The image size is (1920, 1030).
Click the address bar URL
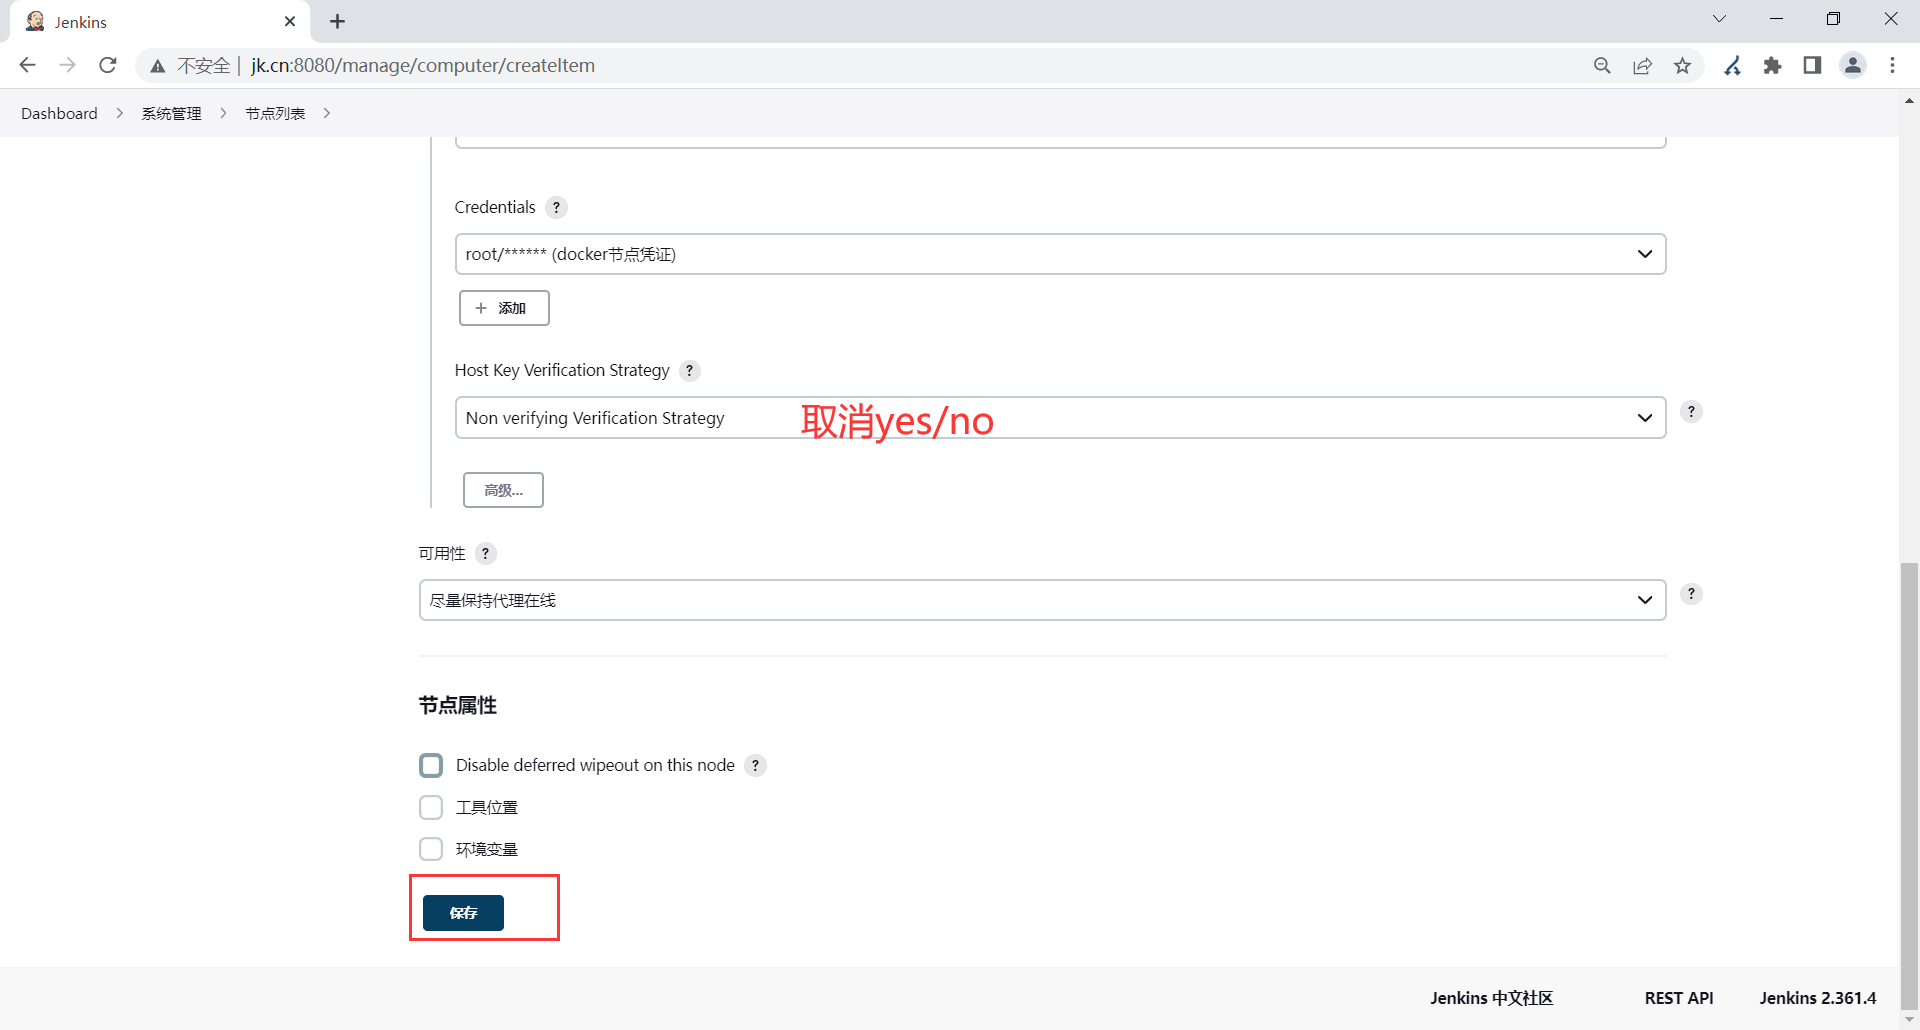[423, 65]
